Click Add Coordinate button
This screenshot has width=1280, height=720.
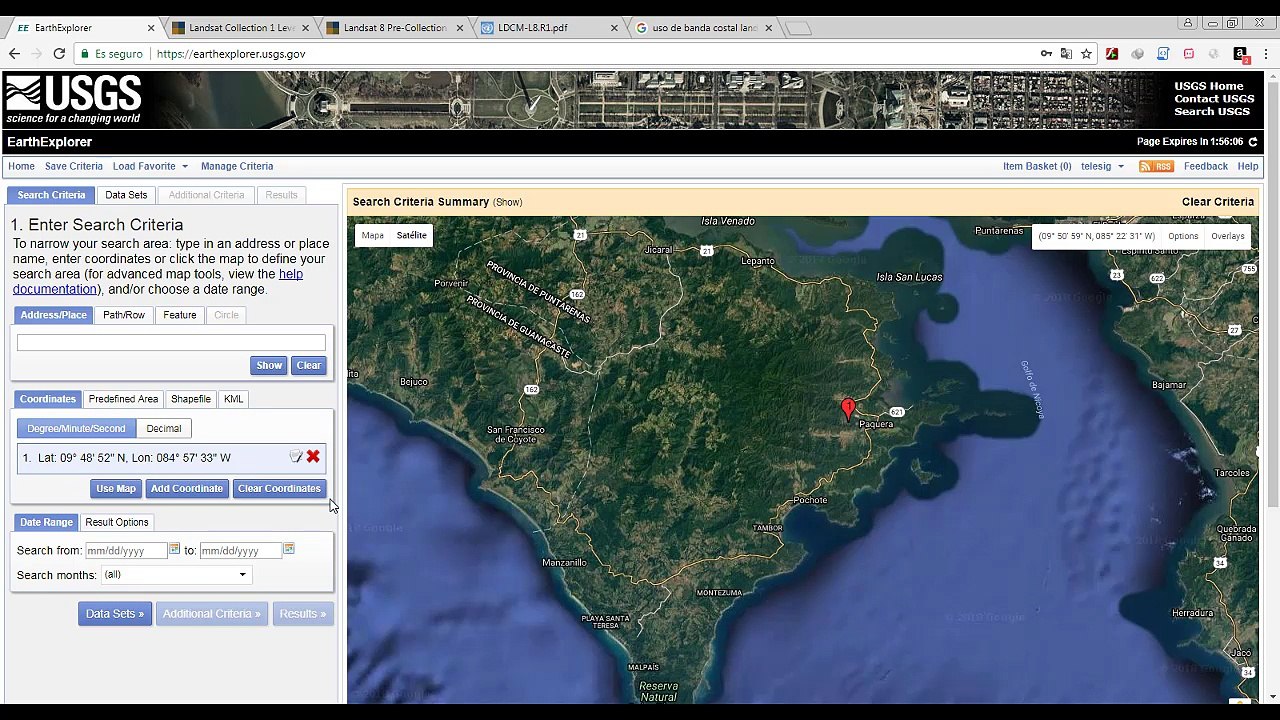(187, 489)
